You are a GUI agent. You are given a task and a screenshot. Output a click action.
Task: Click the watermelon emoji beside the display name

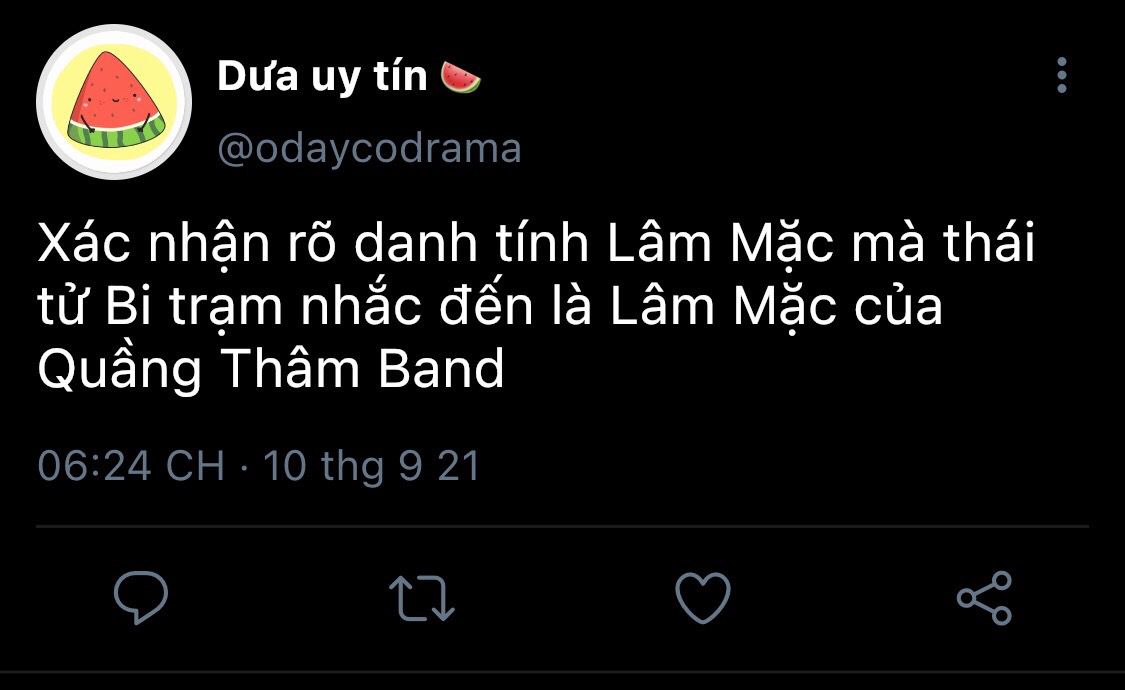(460, 77)
